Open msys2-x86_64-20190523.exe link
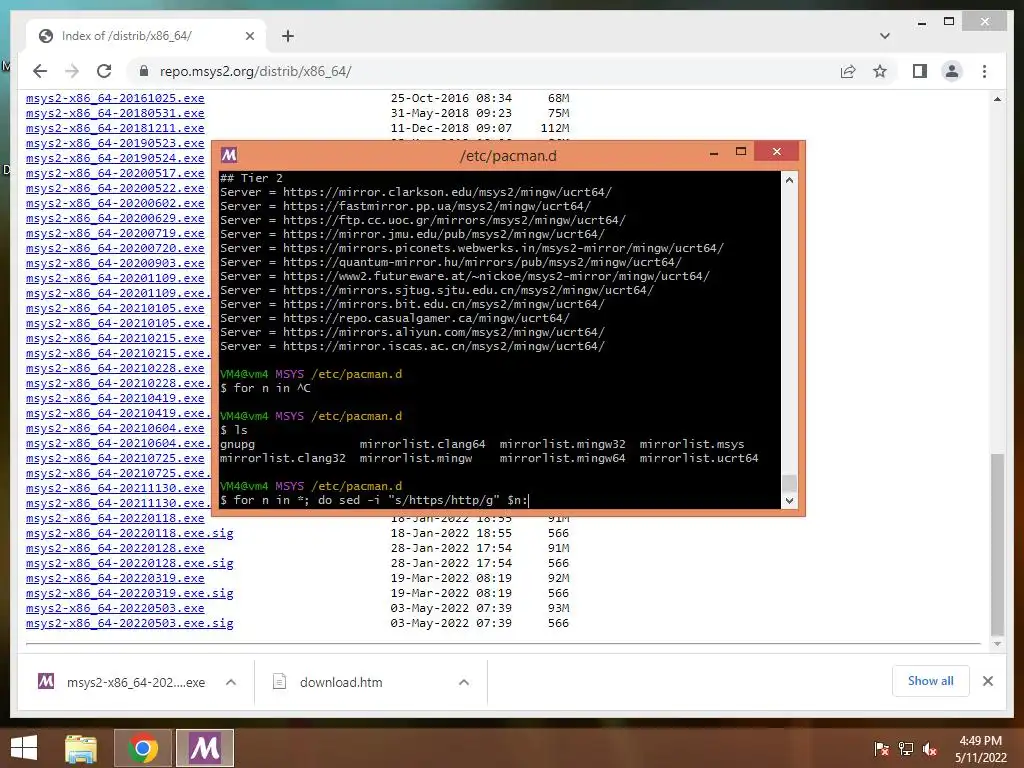The height and width of the screenshot is (768, 1024). coord(115,143)
